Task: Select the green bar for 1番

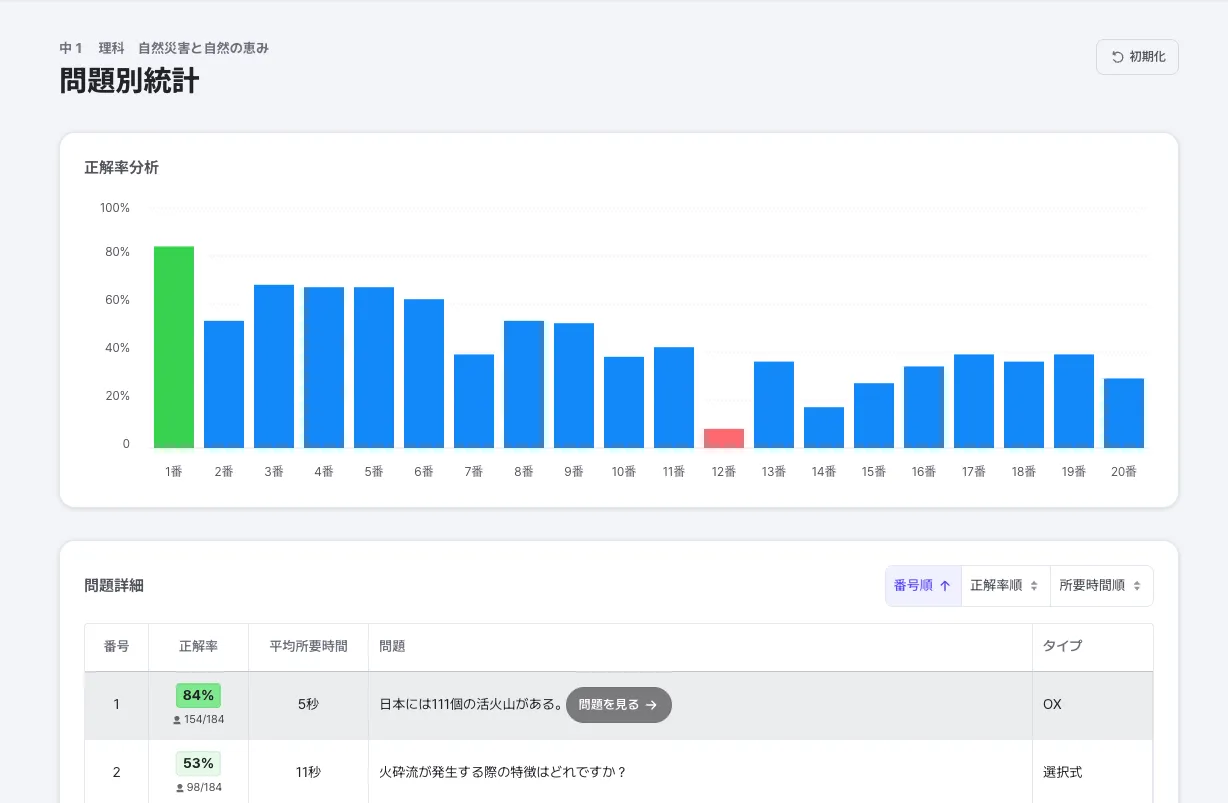Action: [x=174, y=347]
